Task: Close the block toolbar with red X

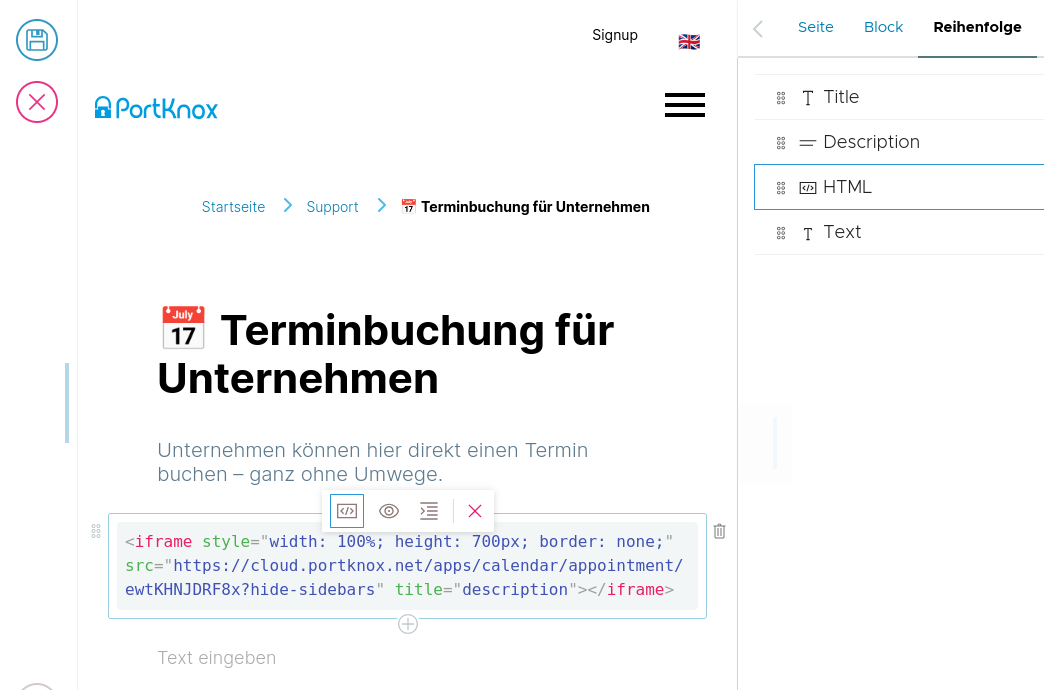Action: pos(475,511)
